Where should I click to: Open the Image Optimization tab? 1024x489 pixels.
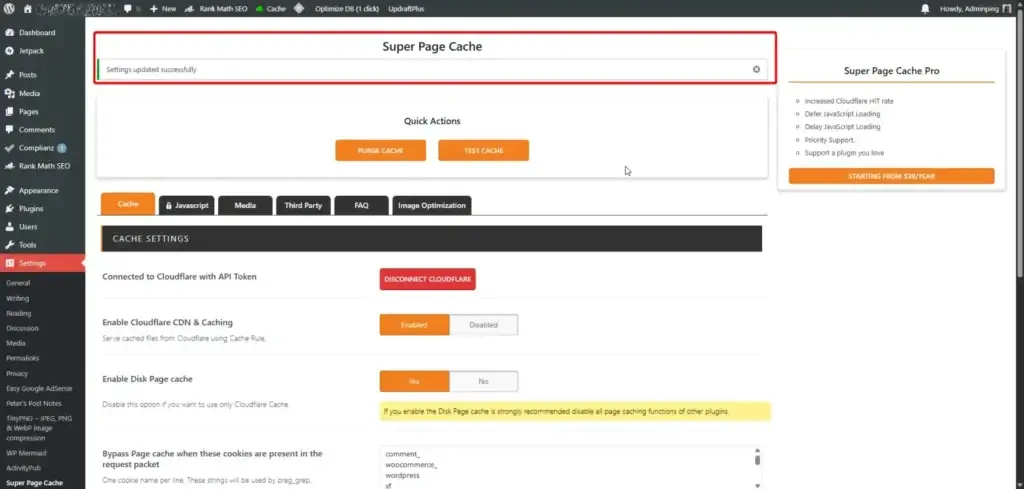[x=432, y=205]
